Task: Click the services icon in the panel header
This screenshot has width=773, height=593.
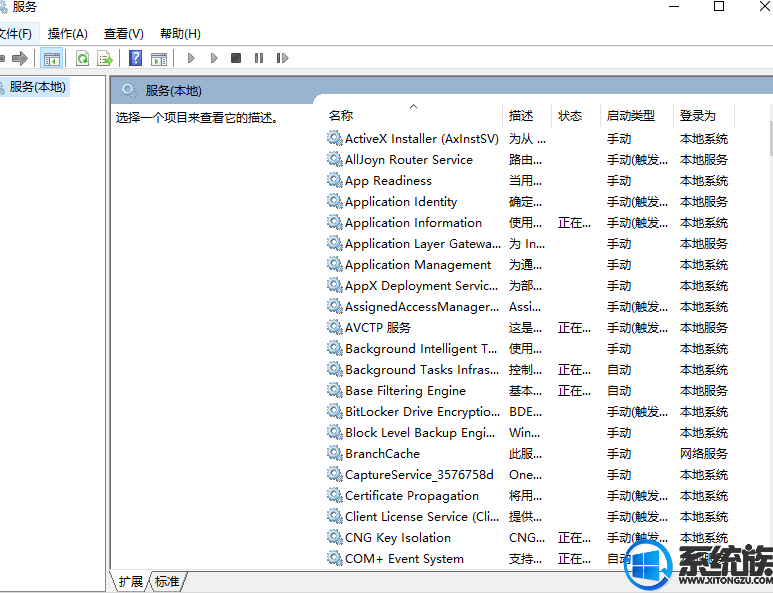Action: point(129,91)
